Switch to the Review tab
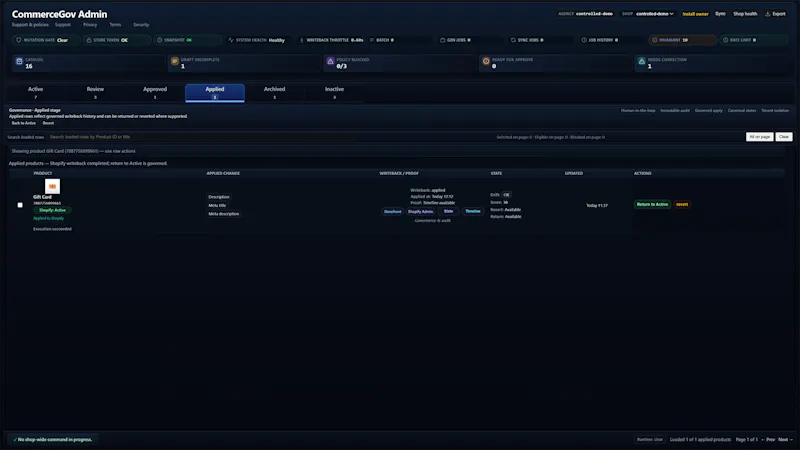The image size is (800, 450). (95, 92)
